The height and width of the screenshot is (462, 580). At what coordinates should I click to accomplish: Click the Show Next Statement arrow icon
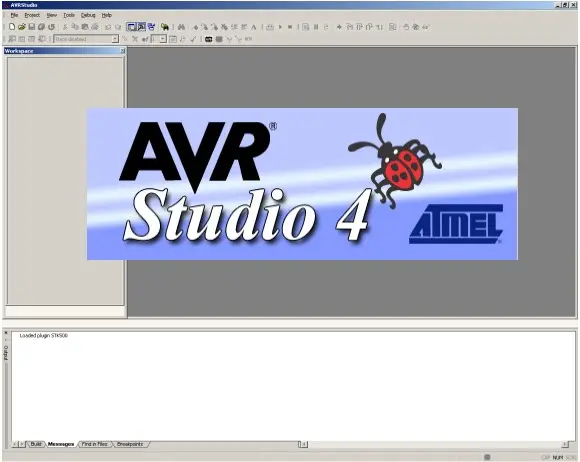[x=339, y=27]
